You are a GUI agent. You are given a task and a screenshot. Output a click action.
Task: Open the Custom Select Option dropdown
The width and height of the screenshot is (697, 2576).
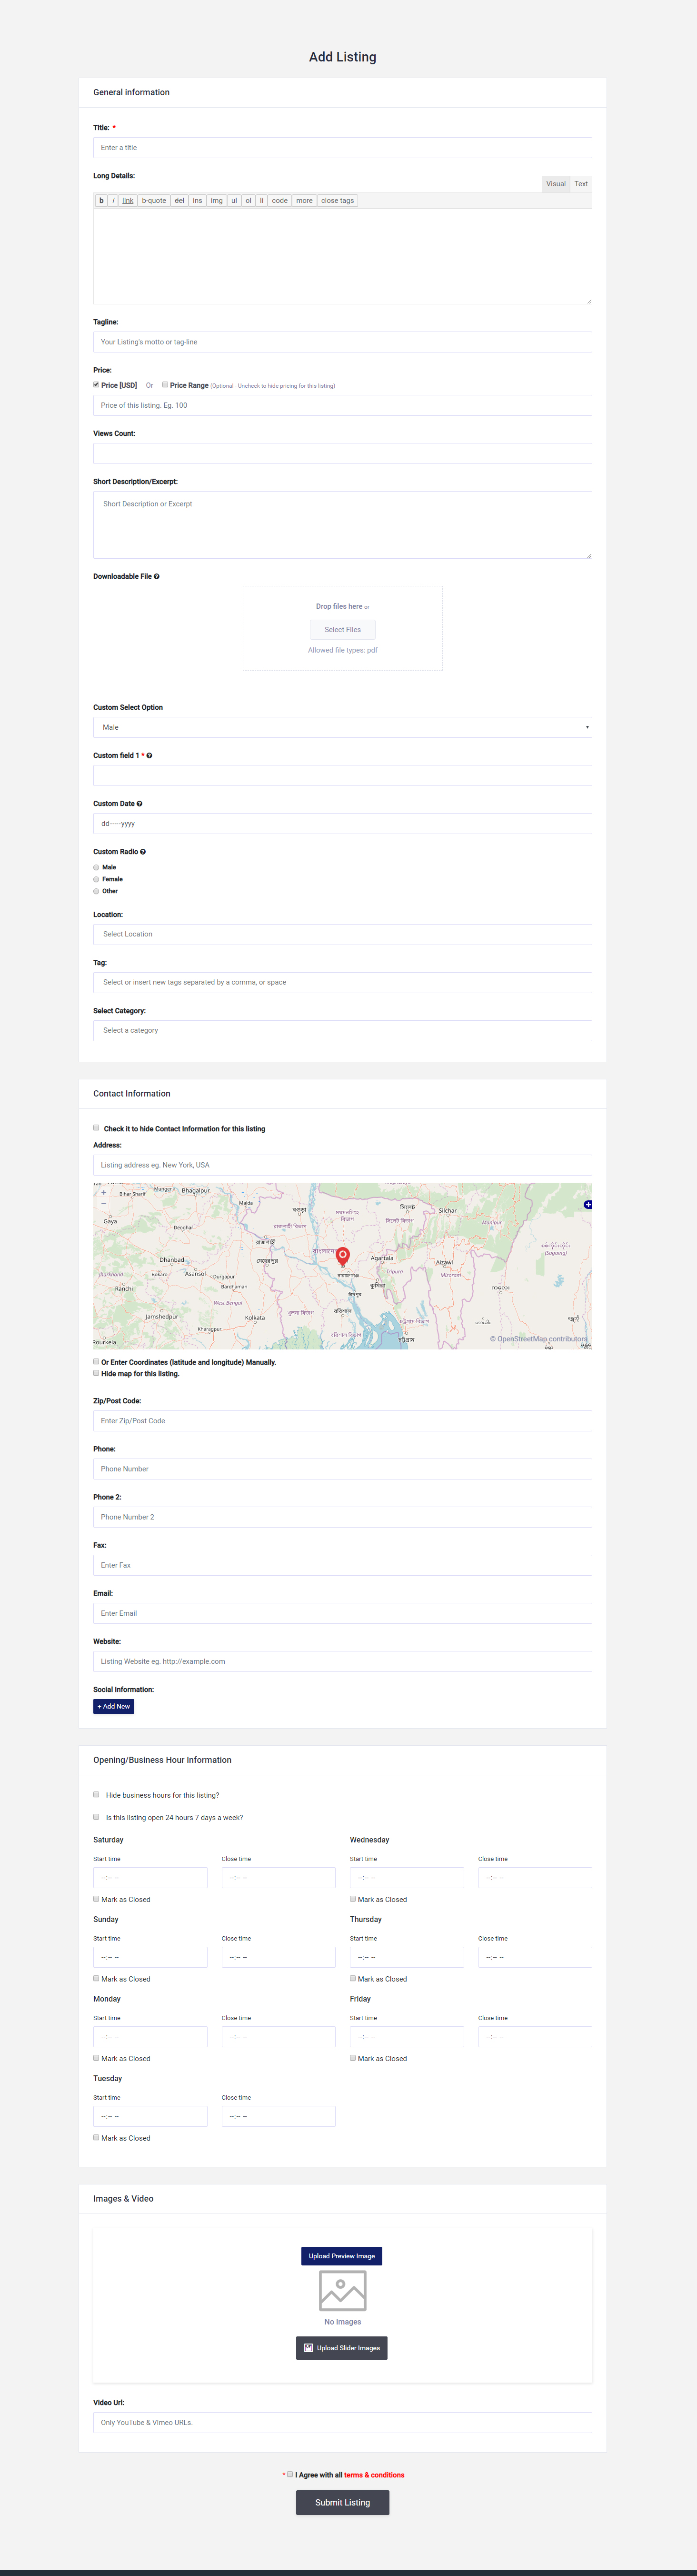tap(342, 727)
